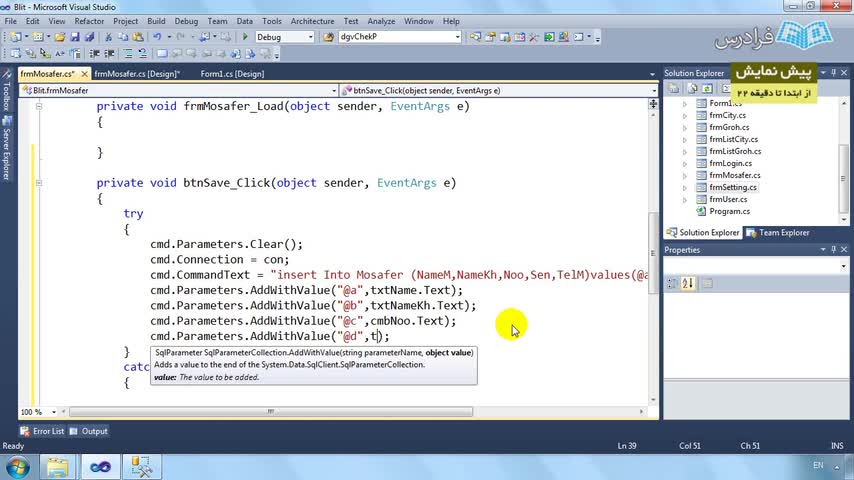Click the Solution Explorer Properties icon
Image resolution: width=854 pixels, height=480 pixels.
[674, 88]
